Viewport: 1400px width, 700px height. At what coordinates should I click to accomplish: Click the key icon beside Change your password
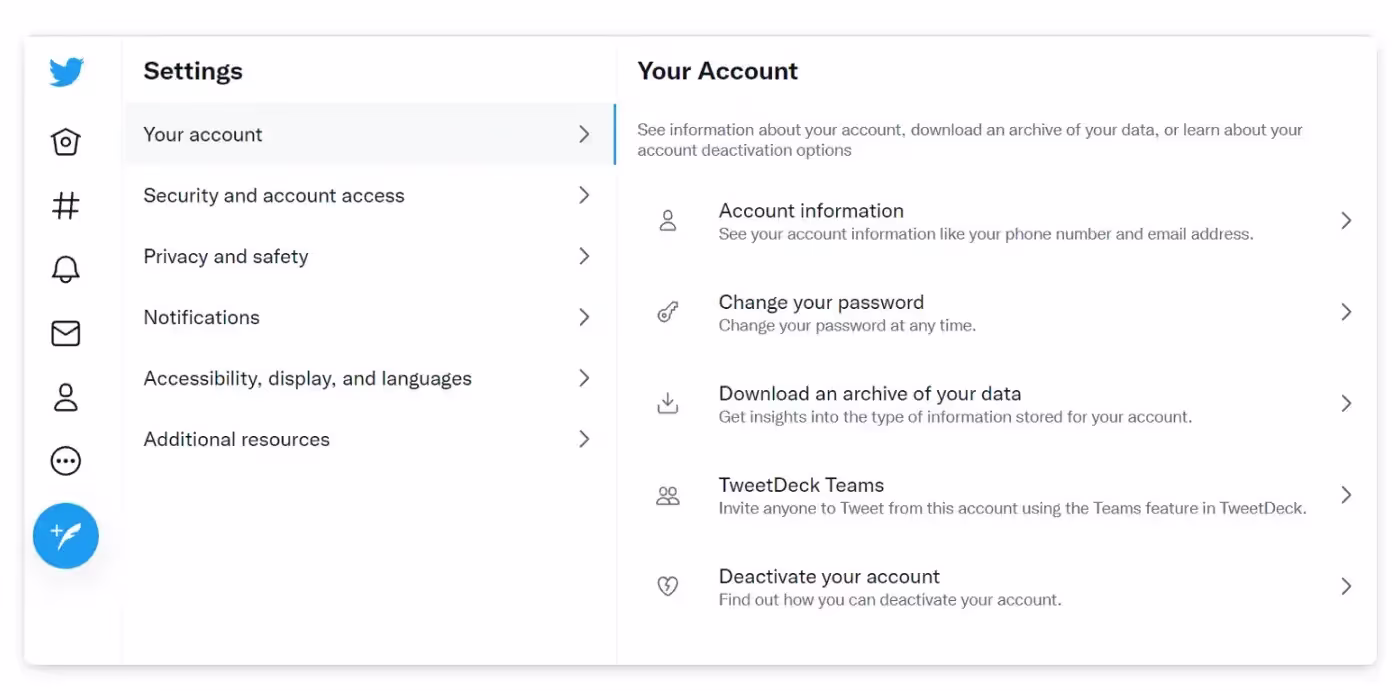click(667, 313)
